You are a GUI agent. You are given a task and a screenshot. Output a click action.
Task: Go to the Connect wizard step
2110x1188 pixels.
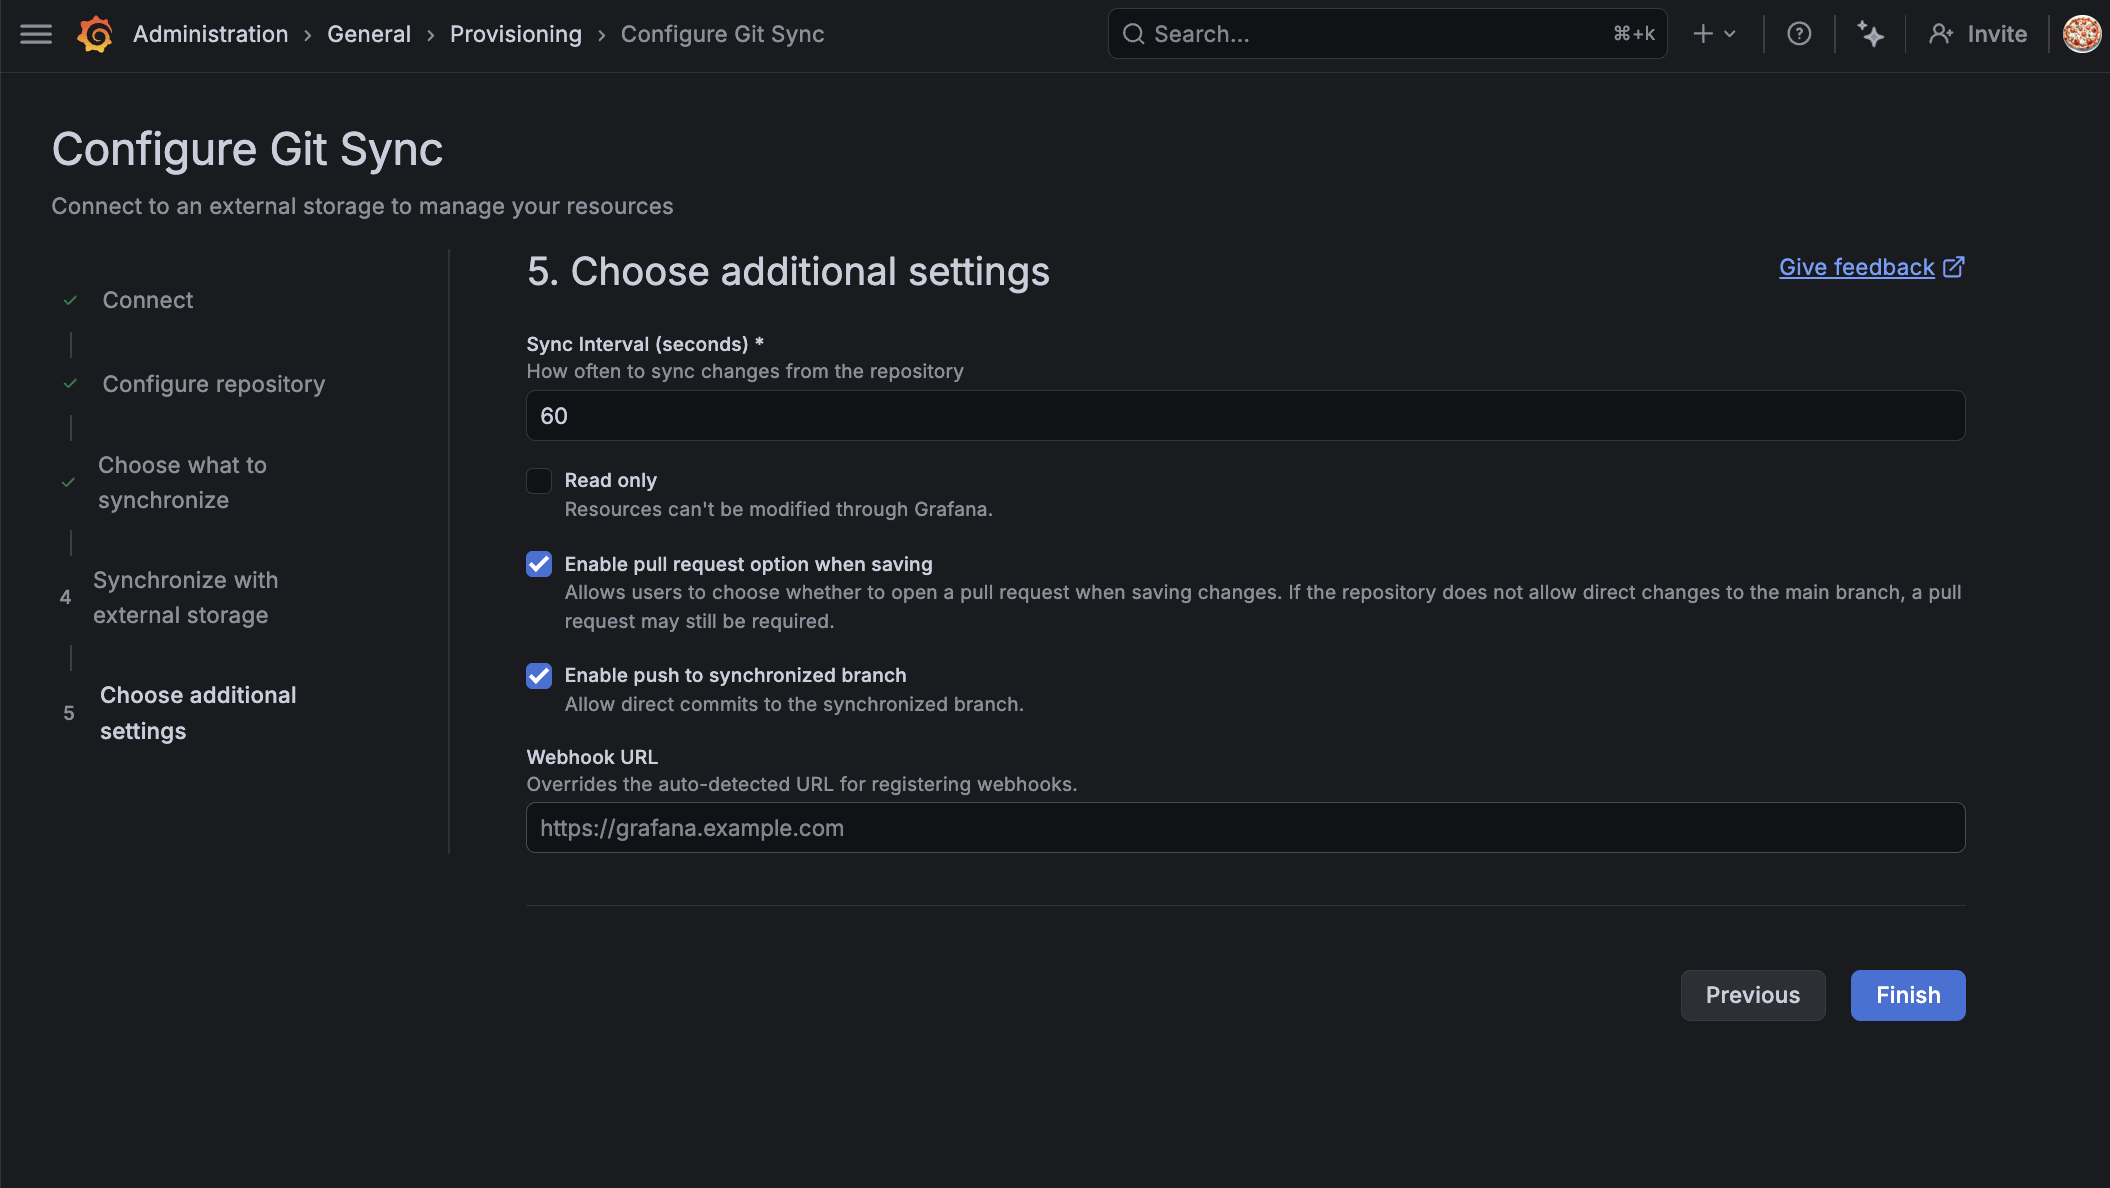(148, 300)
